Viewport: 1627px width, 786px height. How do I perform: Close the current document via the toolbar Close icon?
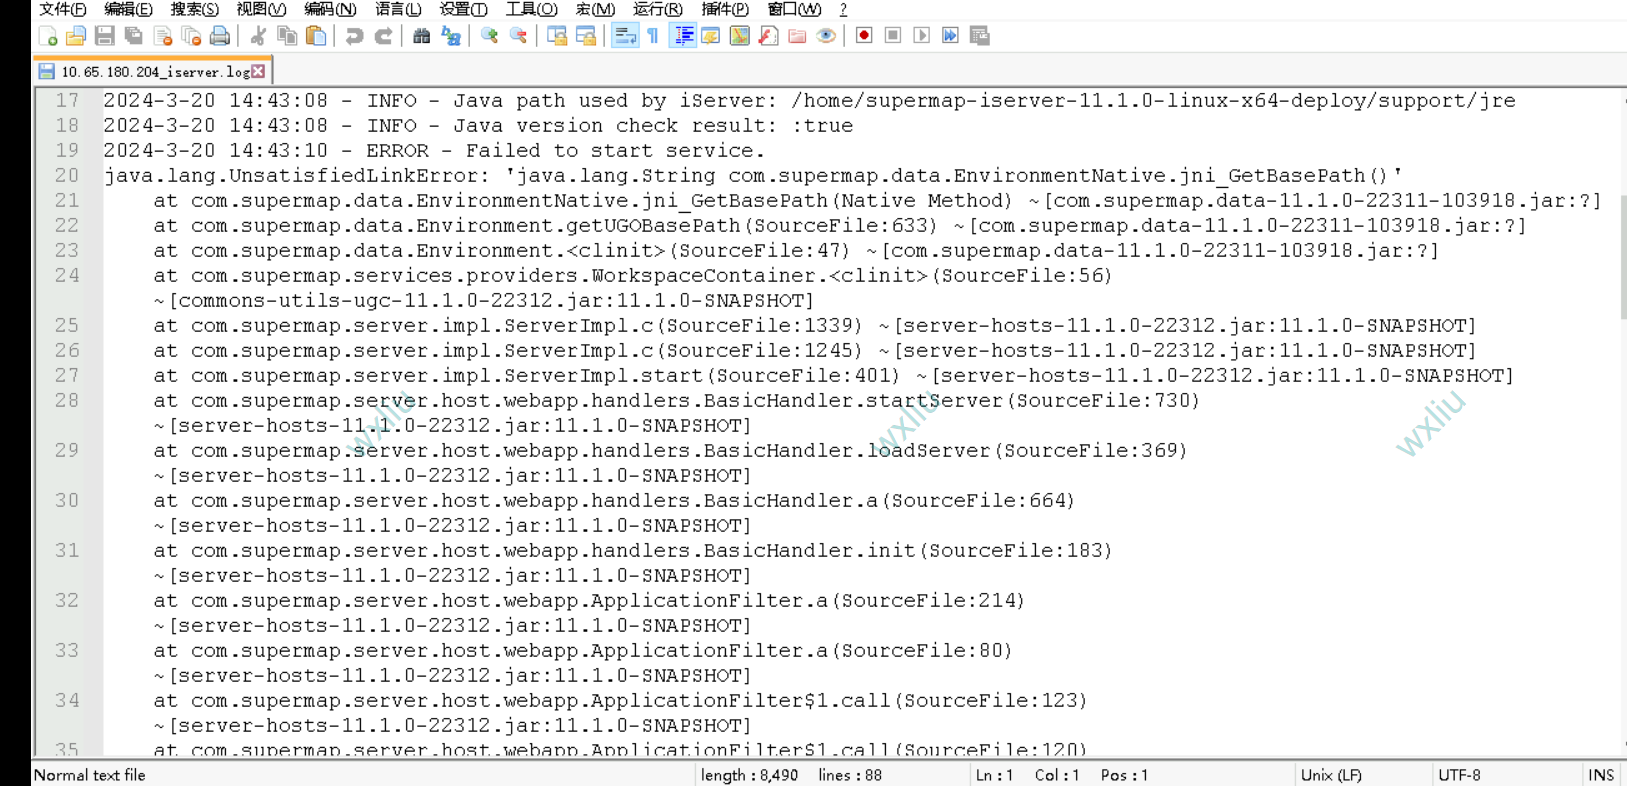[163, 36]
